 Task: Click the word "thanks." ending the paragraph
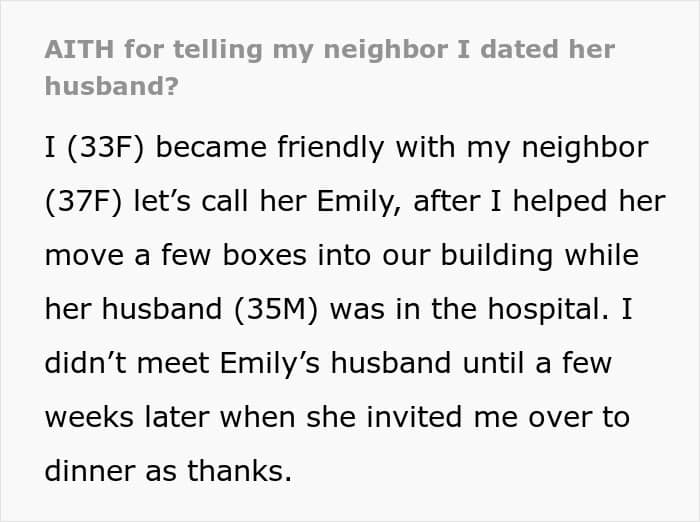click(239, 471)
